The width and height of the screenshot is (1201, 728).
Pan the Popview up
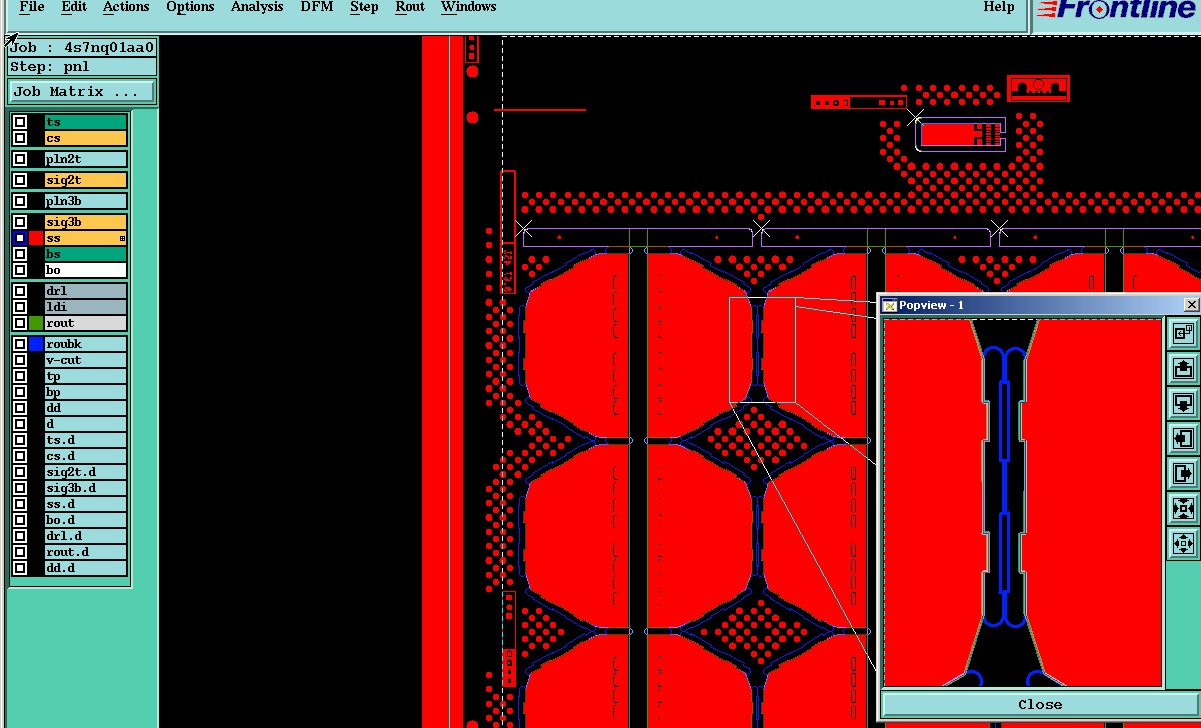point(1183,368)
